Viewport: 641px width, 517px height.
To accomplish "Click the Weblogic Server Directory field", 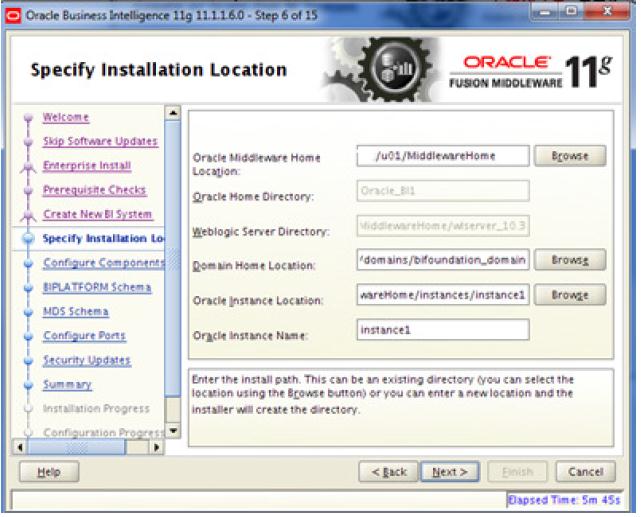I will click(443, 226).
